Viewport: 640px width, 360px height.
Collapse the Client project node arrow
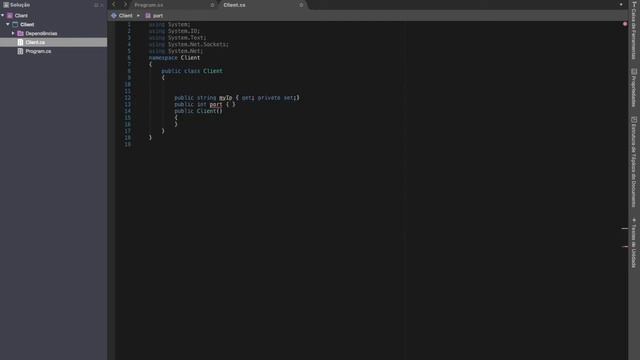(x=8, y=24)
